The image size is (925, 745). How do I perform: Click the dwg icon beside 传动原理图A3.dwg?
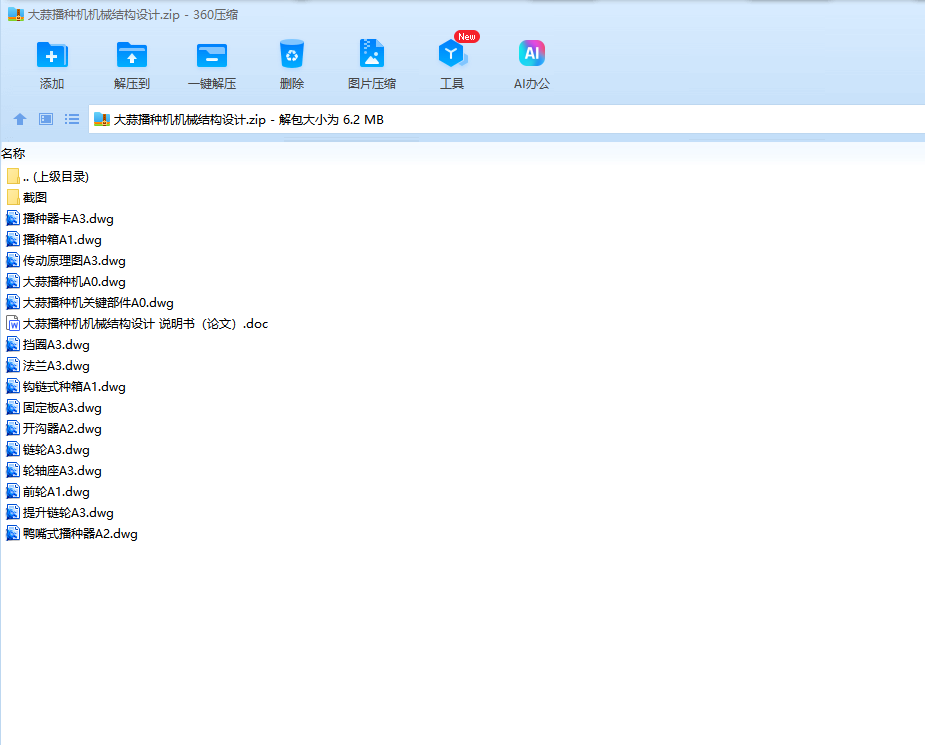[x=13, y=261]
